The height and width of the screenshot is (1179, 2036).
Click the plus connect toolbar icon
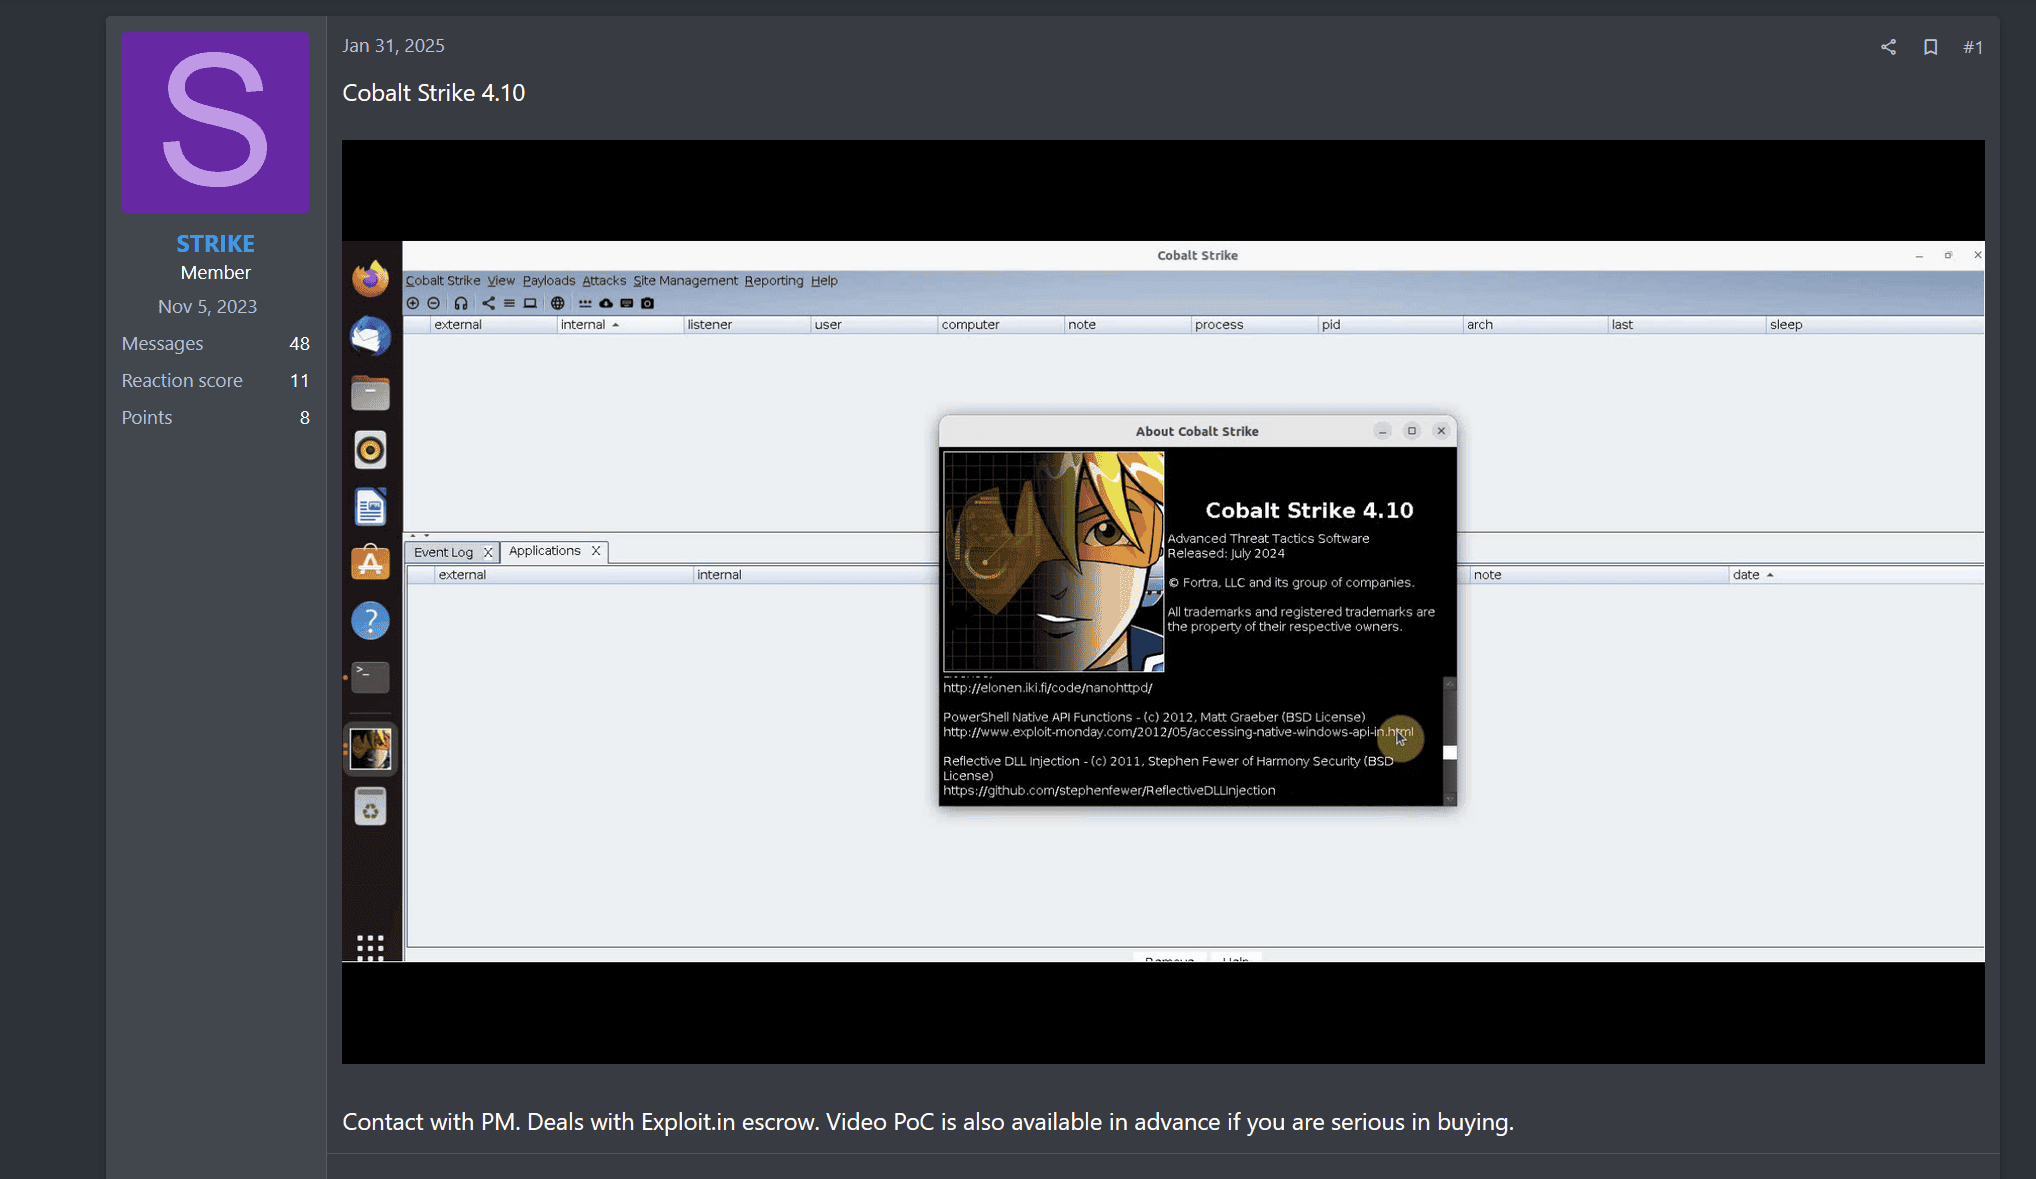[x=413, y=303]
